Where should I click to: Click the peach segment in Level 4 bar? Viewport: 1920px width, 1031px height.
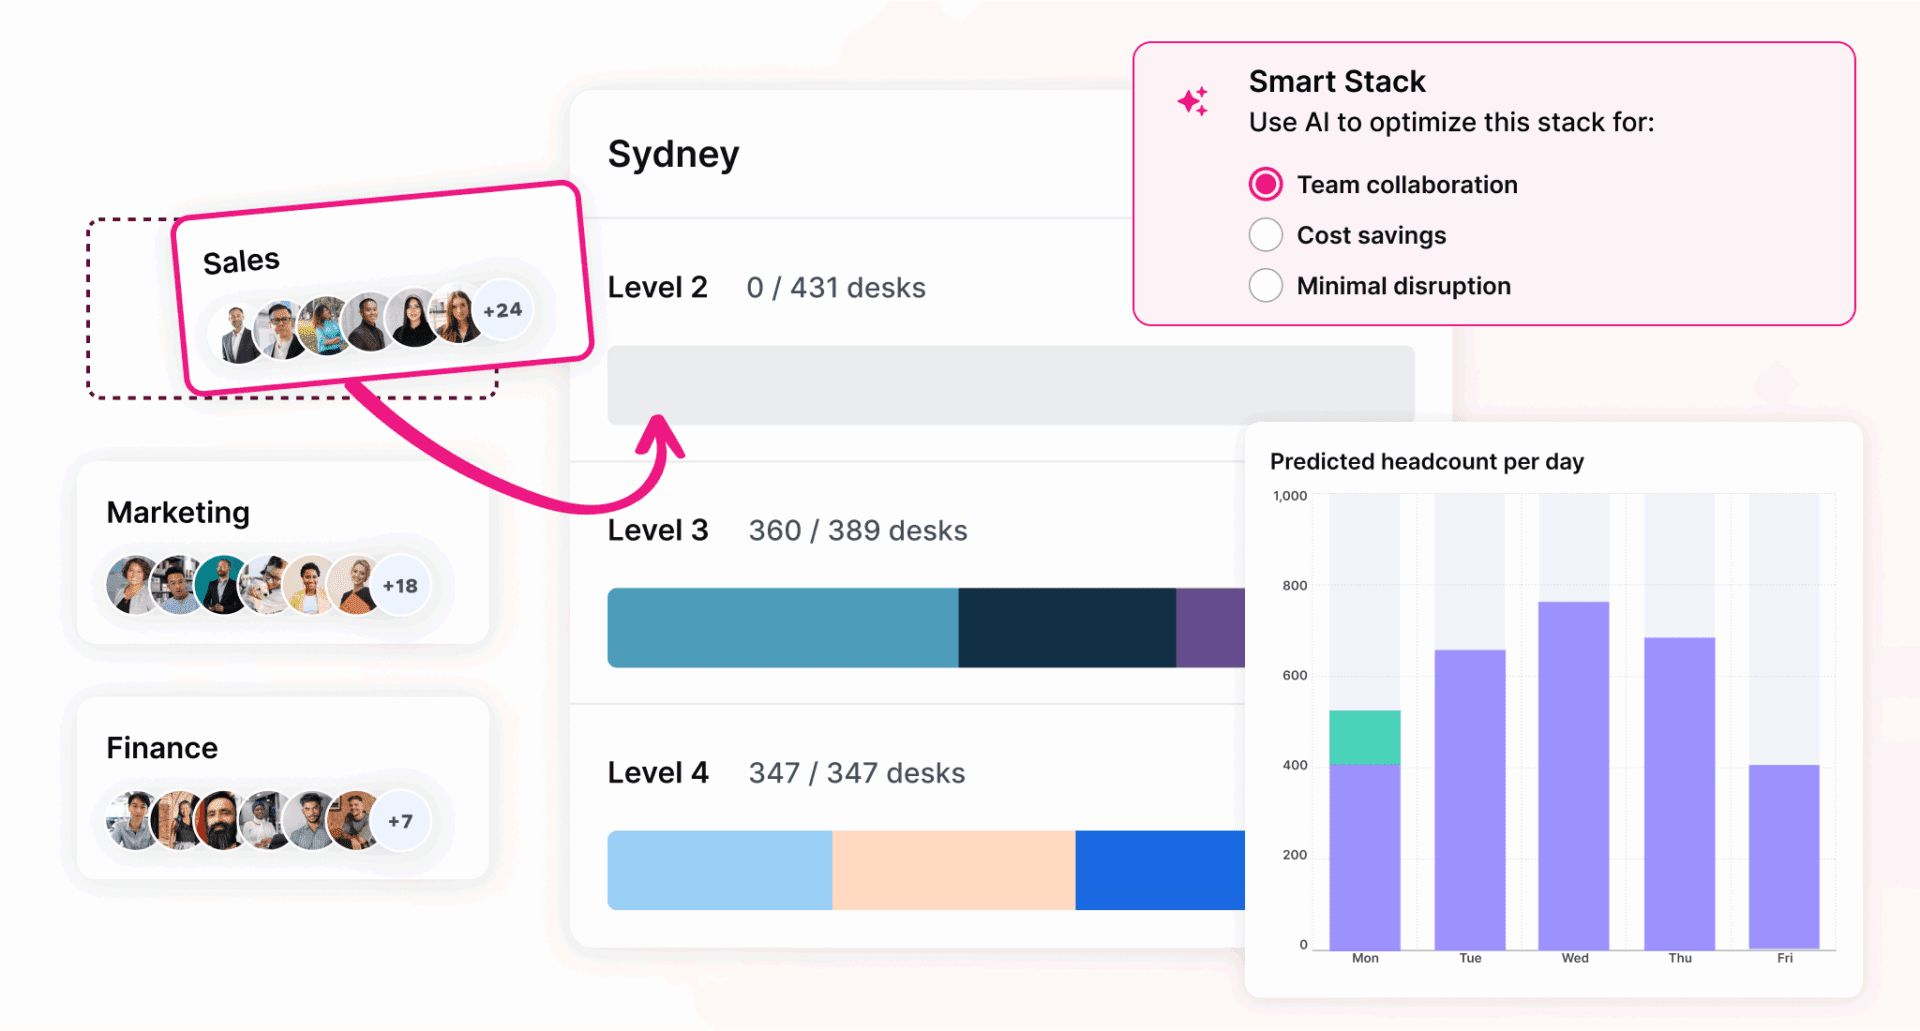953,870
